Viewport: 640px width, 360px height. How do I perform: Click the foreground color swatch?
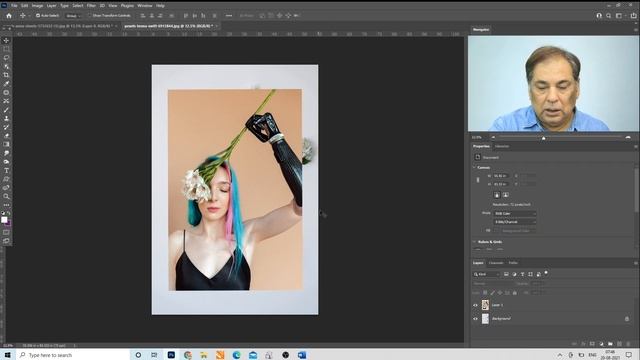(x=4, y=220)
